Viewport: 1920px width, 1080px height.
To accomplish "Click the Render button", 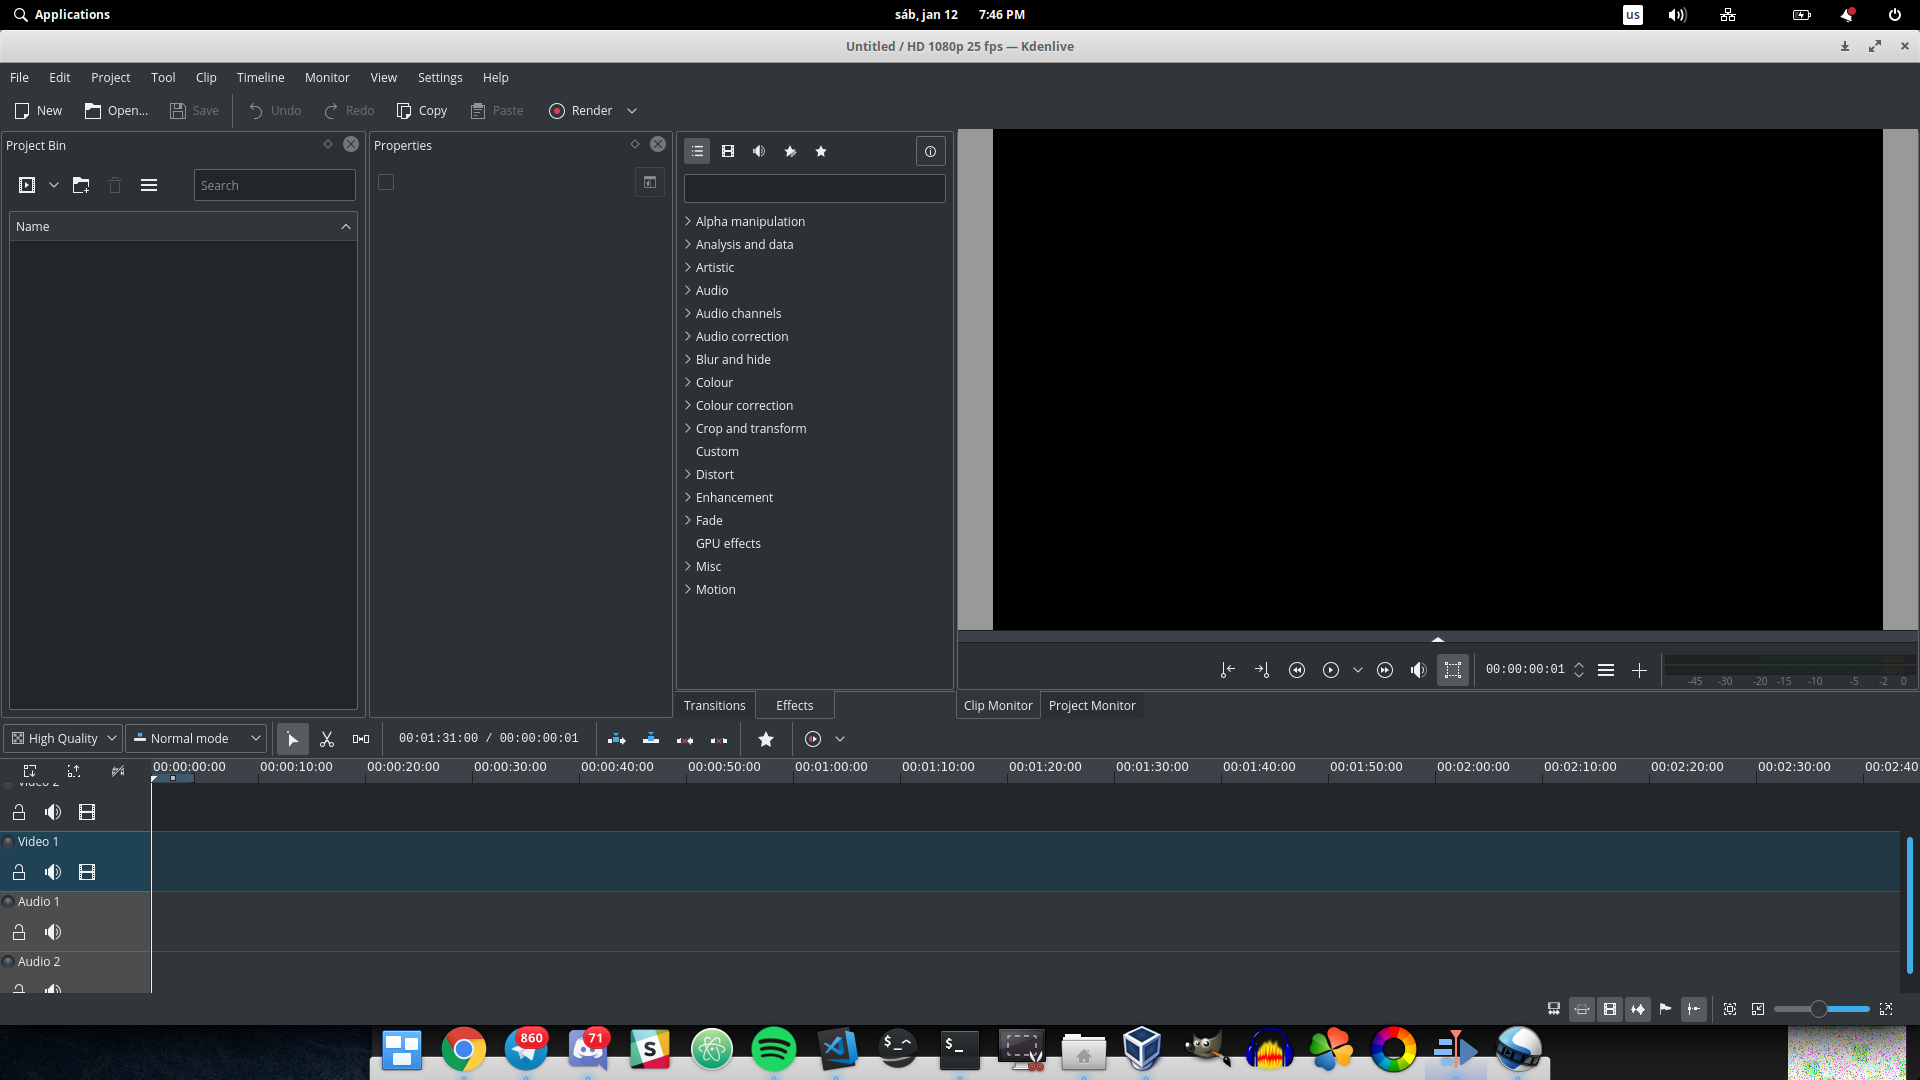I will (581, 111).
